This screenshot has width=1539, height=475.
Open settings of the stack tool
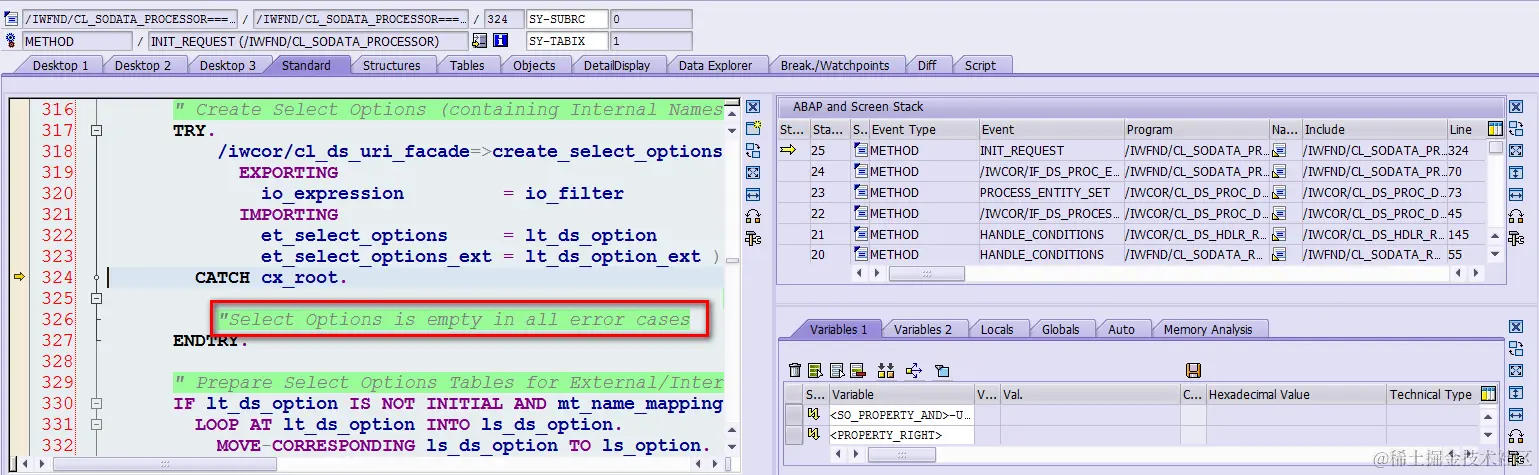pos(1515,238)
